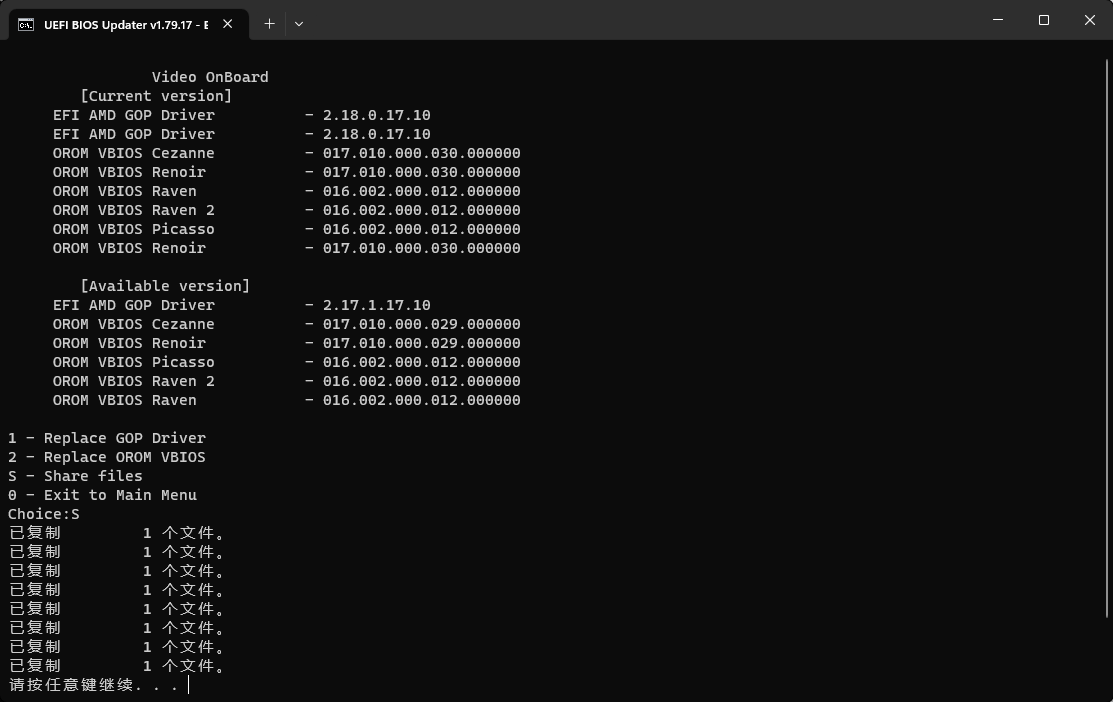Click the minimize icon in the title bar
Viewport: 1113px width, 702px height.
pos(997,20)
